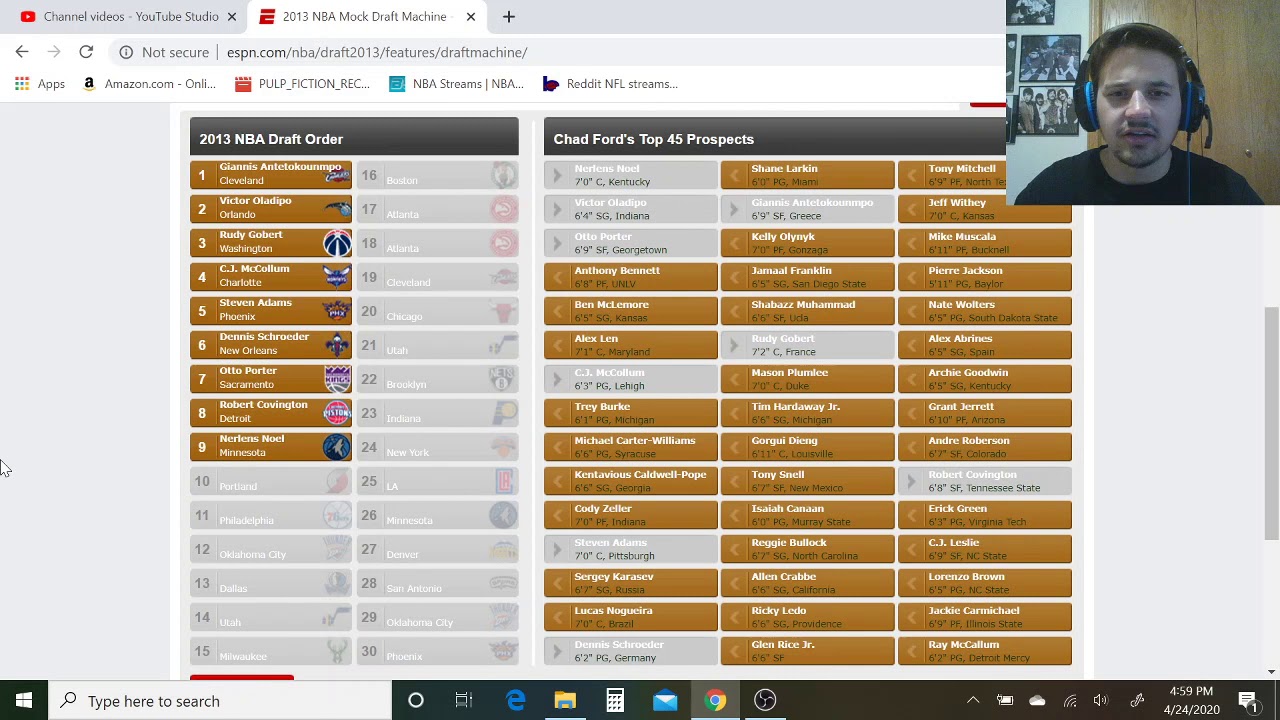Viewport: 1280px width, 720px height.
Task: Click the Minnesota logo at pick 9
Action: pyautogui.click(x=337, y=447)
